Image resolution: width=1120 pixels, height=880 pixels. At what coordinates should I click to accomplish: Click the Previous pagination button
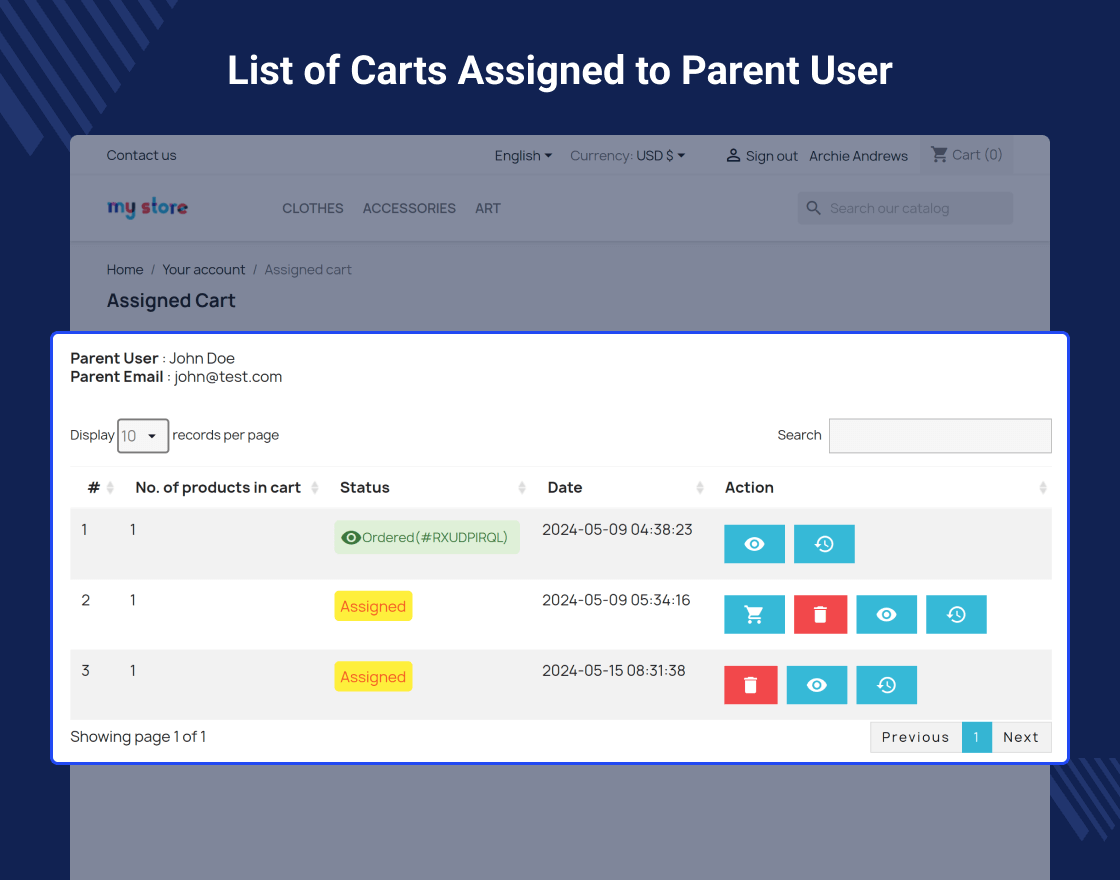[916, 737]
